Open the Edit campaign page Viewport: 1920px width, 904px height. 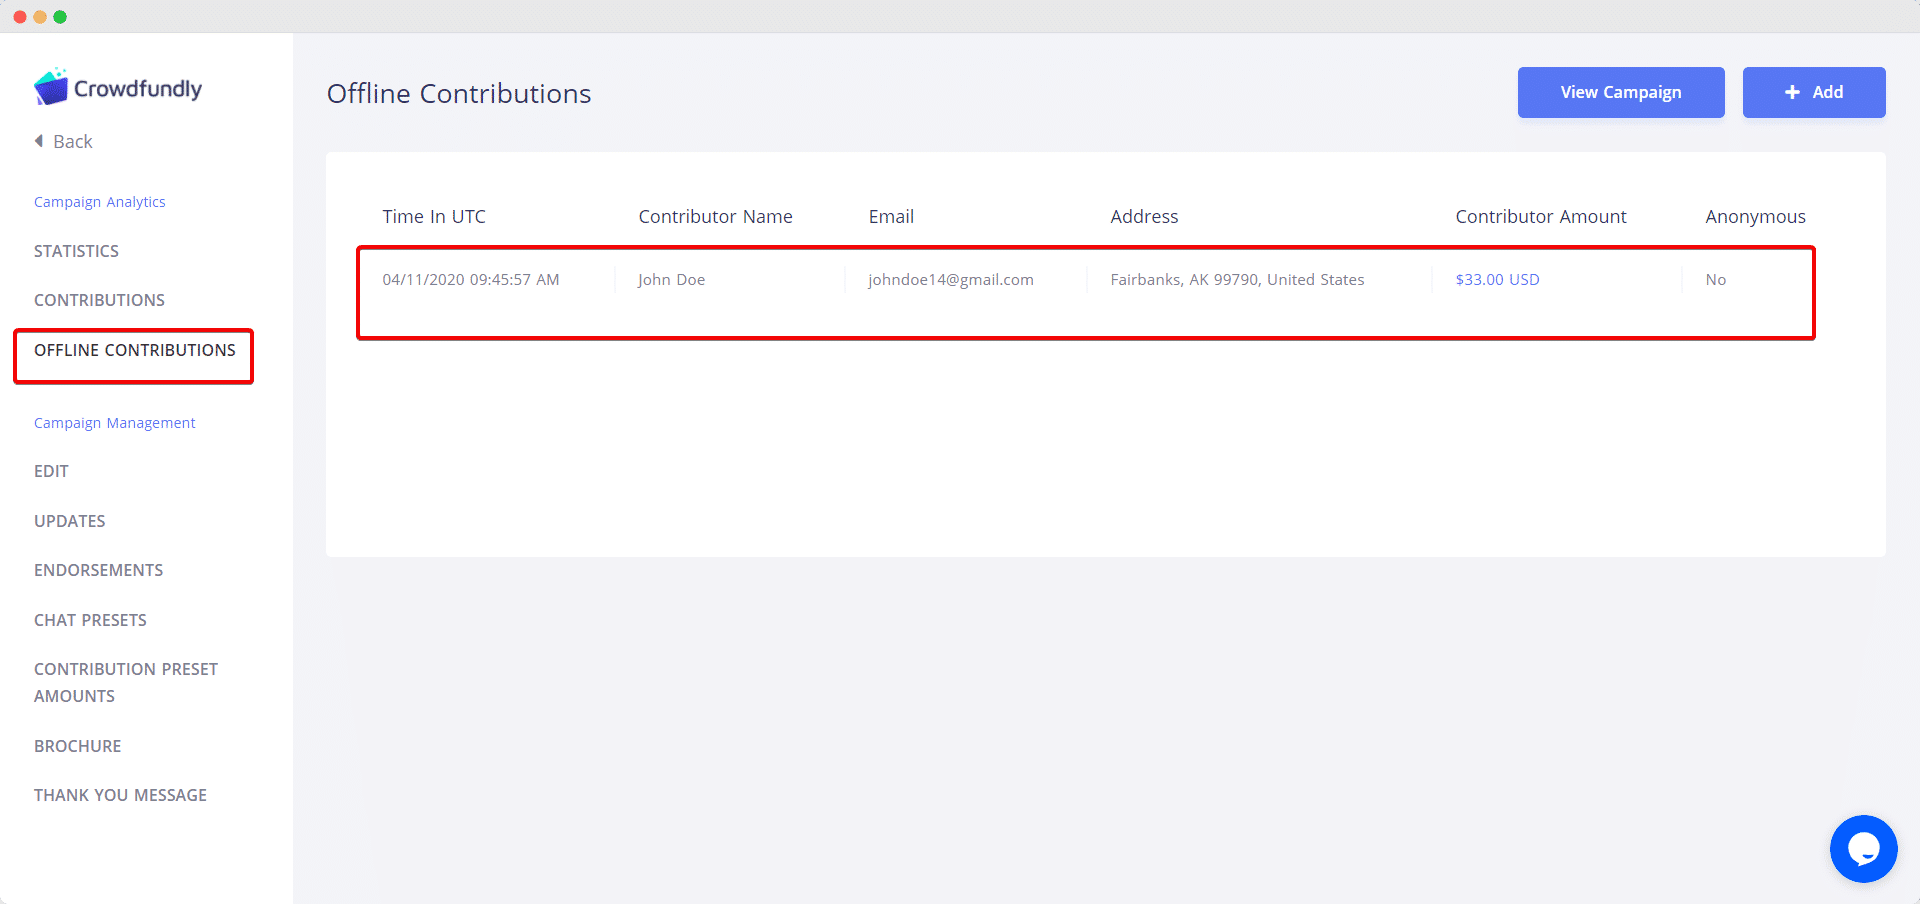point(51,471)
